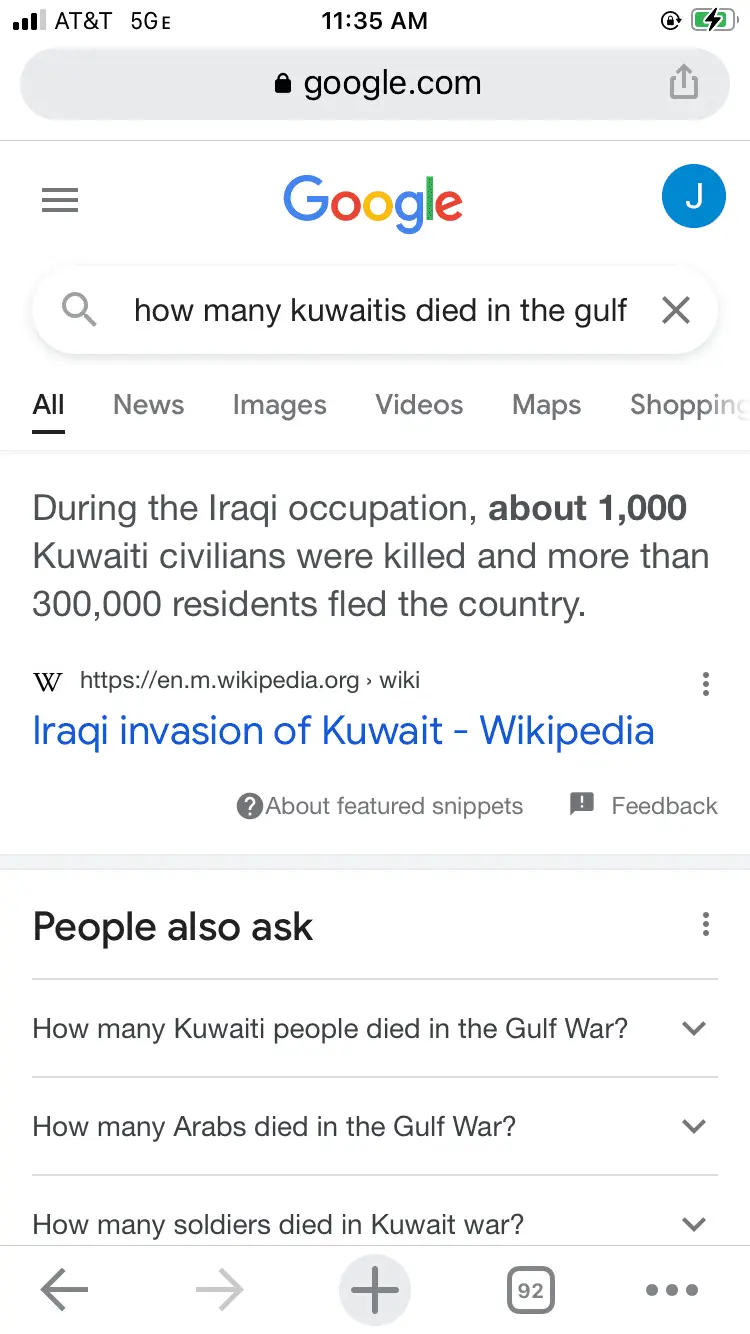Tap the share icon in address bar

click(683, 82)
